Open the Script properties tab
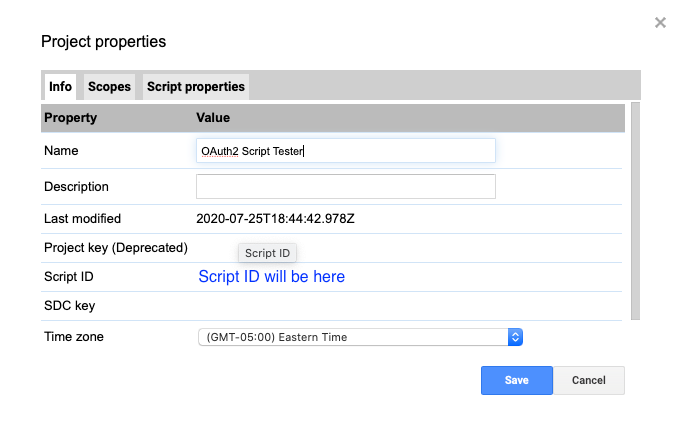The height and width of the screenshot is (424, 678). pyautogui.click(x=195, y=86)
